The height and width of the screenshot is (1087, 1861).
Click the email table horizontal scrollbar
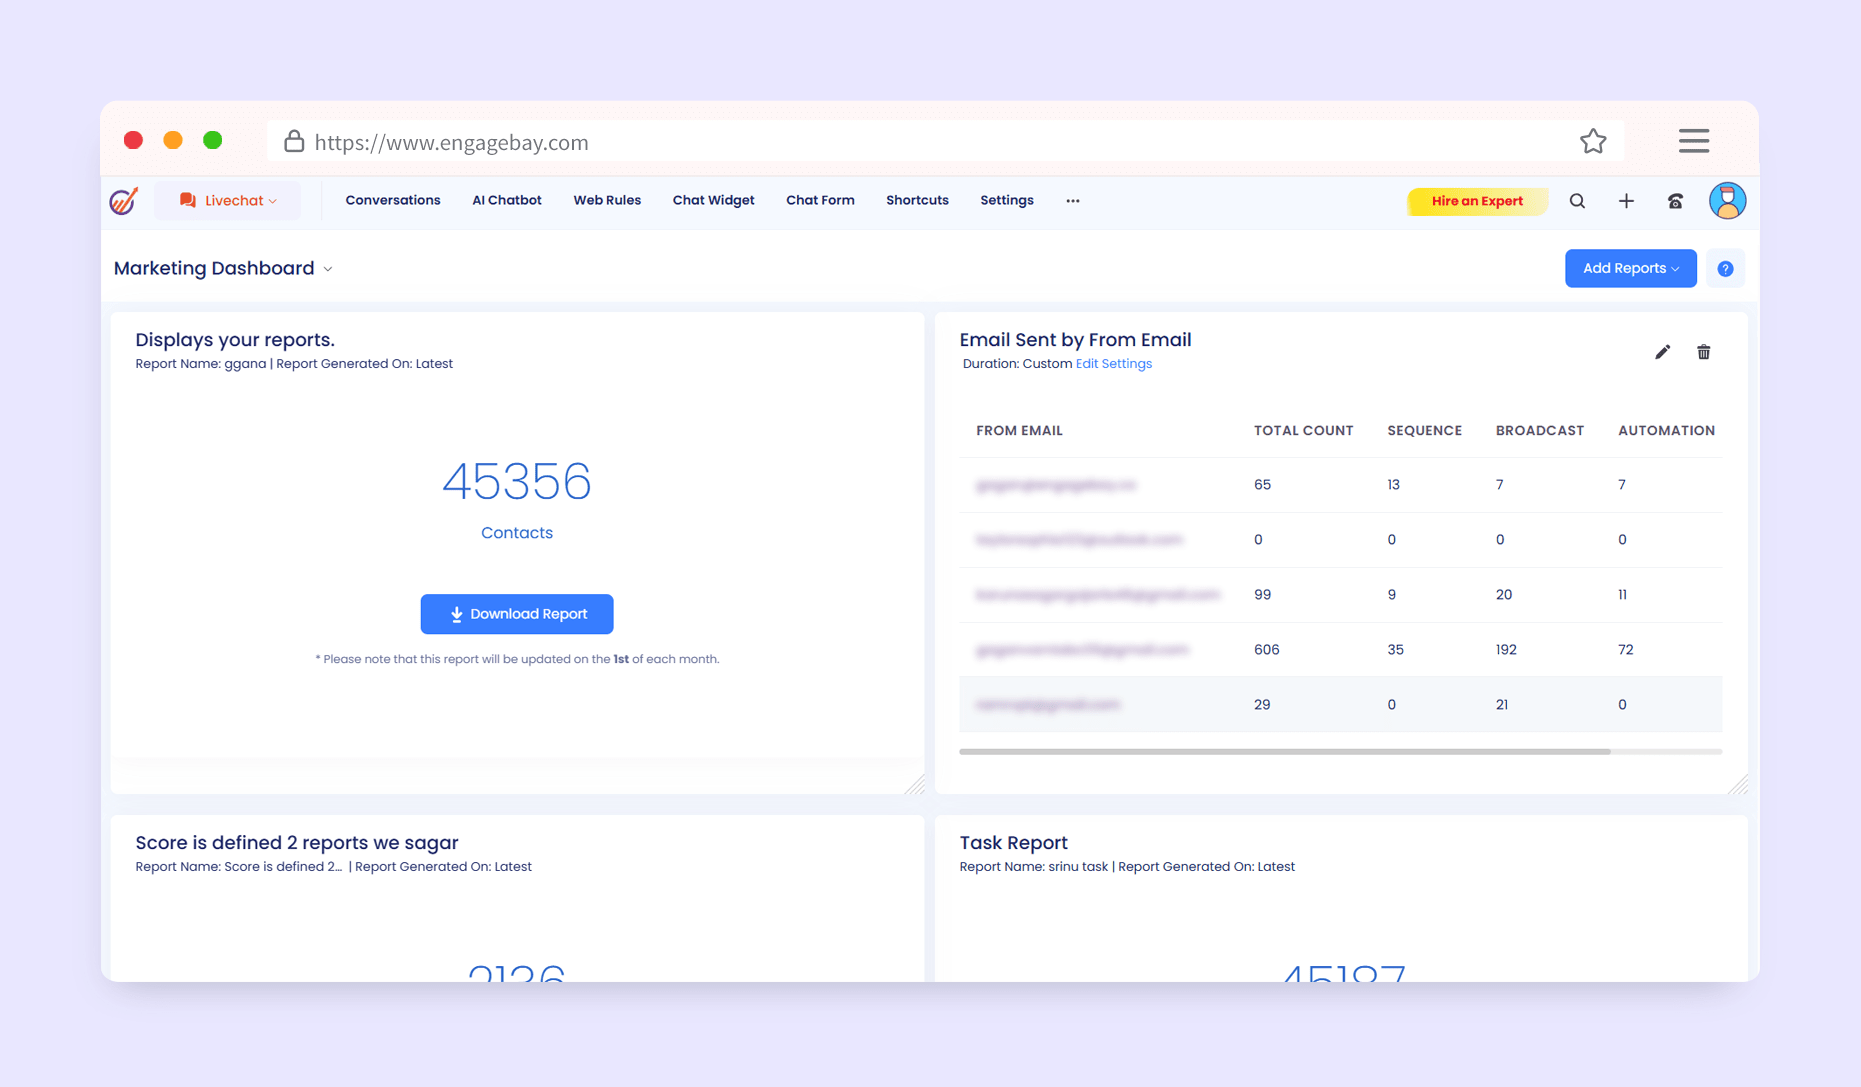click(1284, 751)
